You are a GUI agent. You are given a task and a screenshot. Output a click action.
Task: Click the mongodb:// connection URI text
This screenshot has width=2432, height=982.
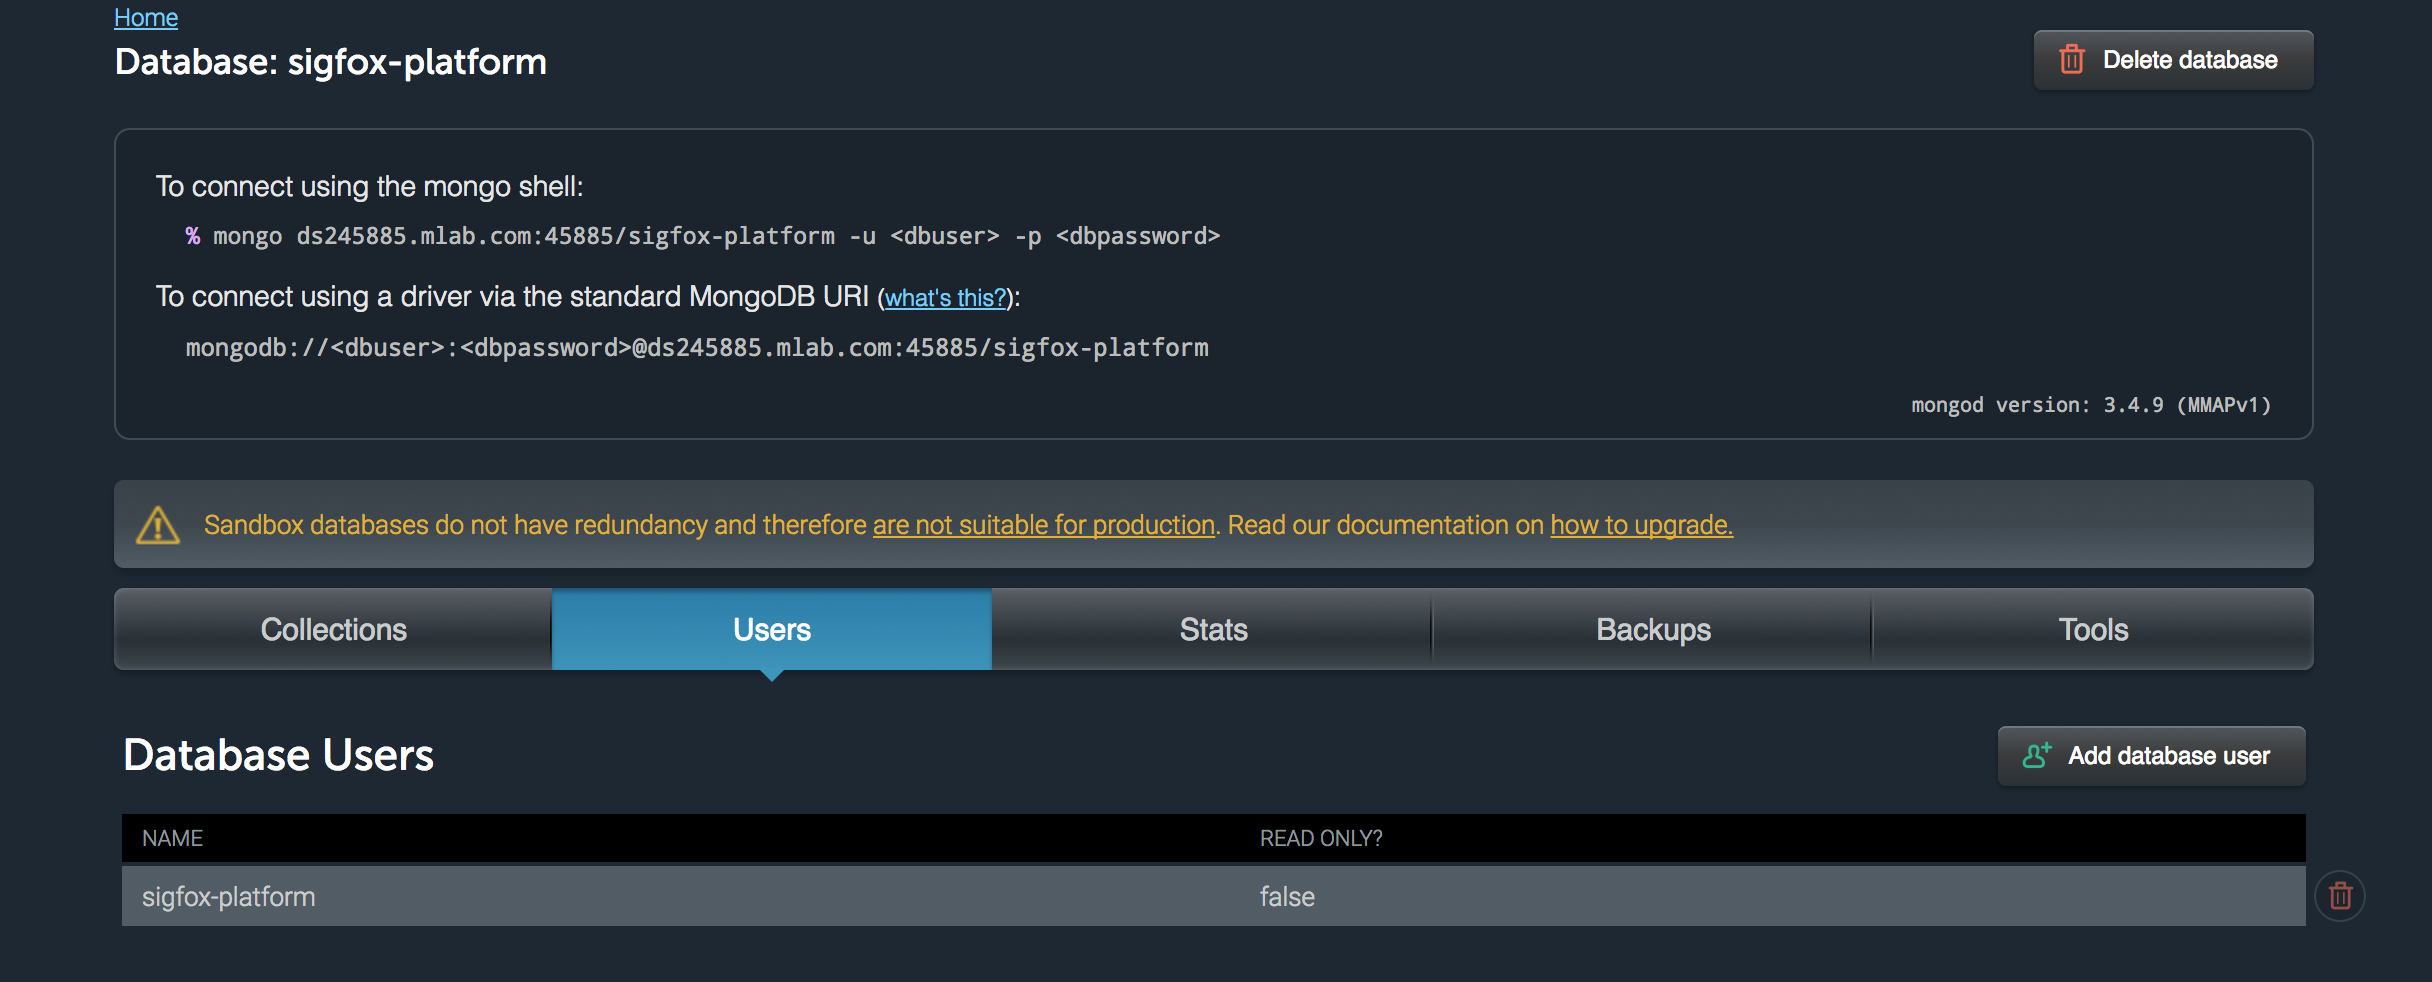click(697, 348)
